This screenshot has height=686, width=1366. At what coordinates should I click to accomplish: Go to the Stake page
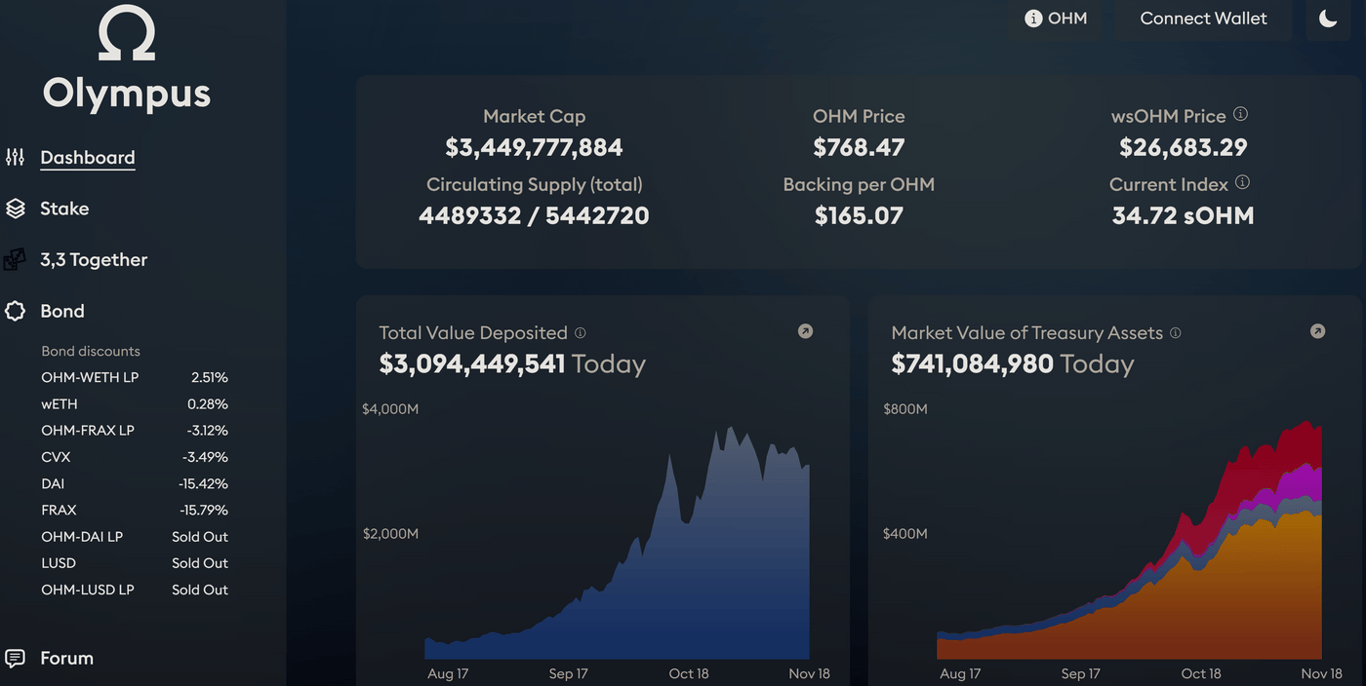click(65, 208)
